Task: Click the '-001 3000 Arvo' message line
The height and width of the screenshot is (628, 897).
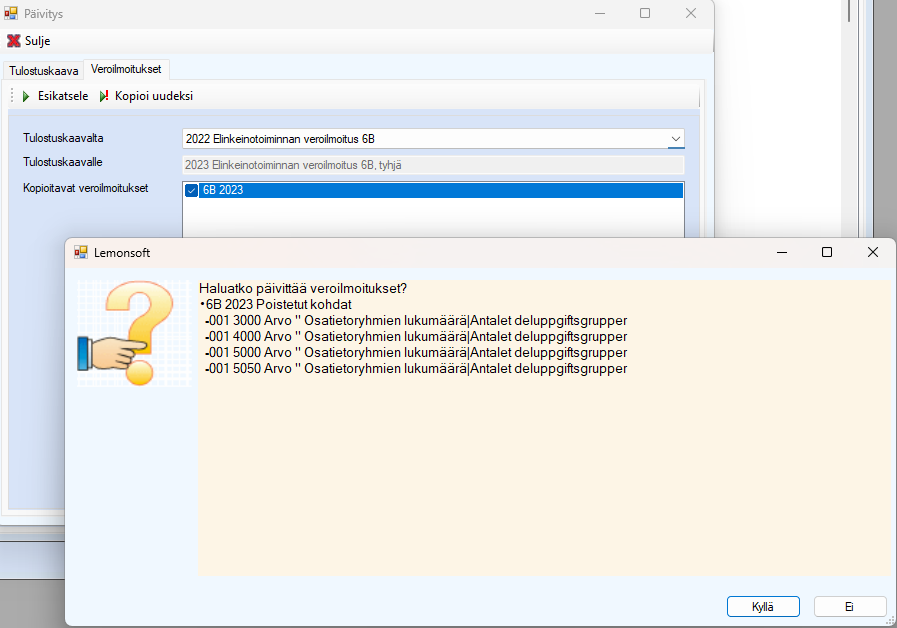Action: [x=416, y=320]
